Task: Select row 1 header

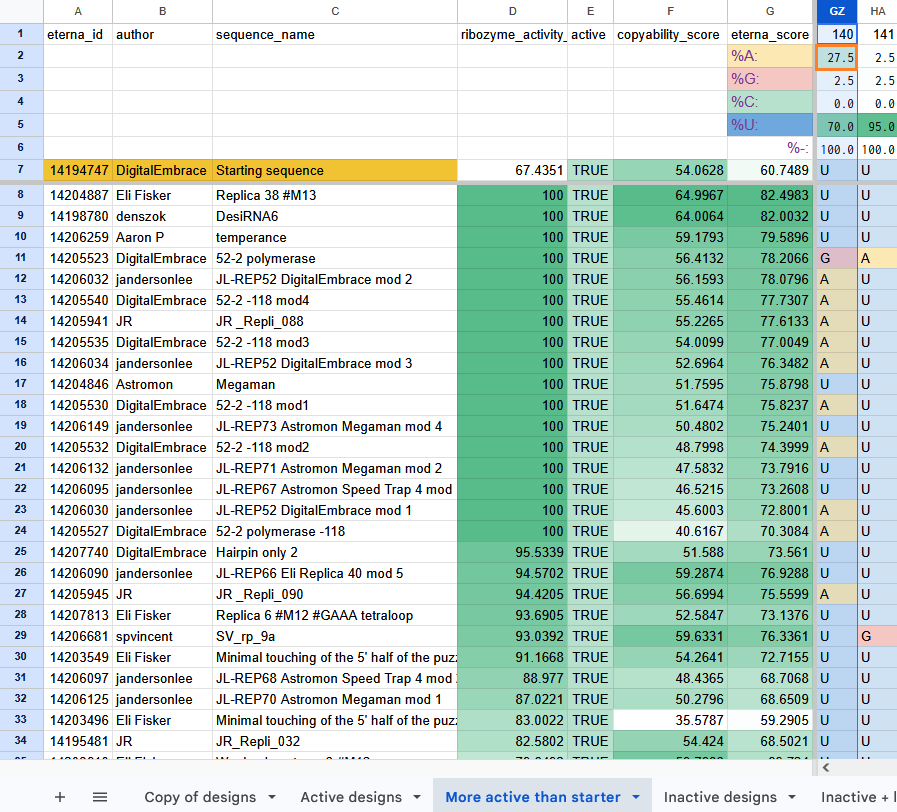Action: [21, 34]
